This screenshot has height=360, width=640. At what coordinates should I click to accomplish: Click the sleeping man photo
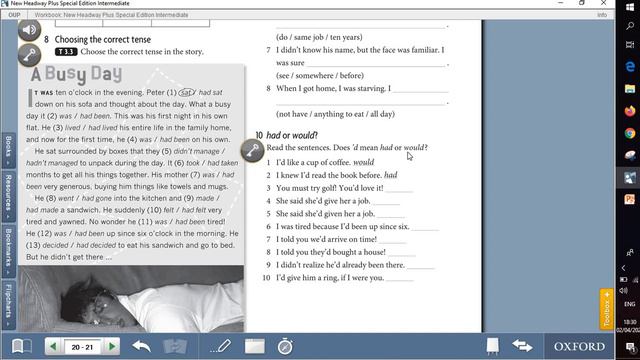pyautogui.click(x=131, y=299)
